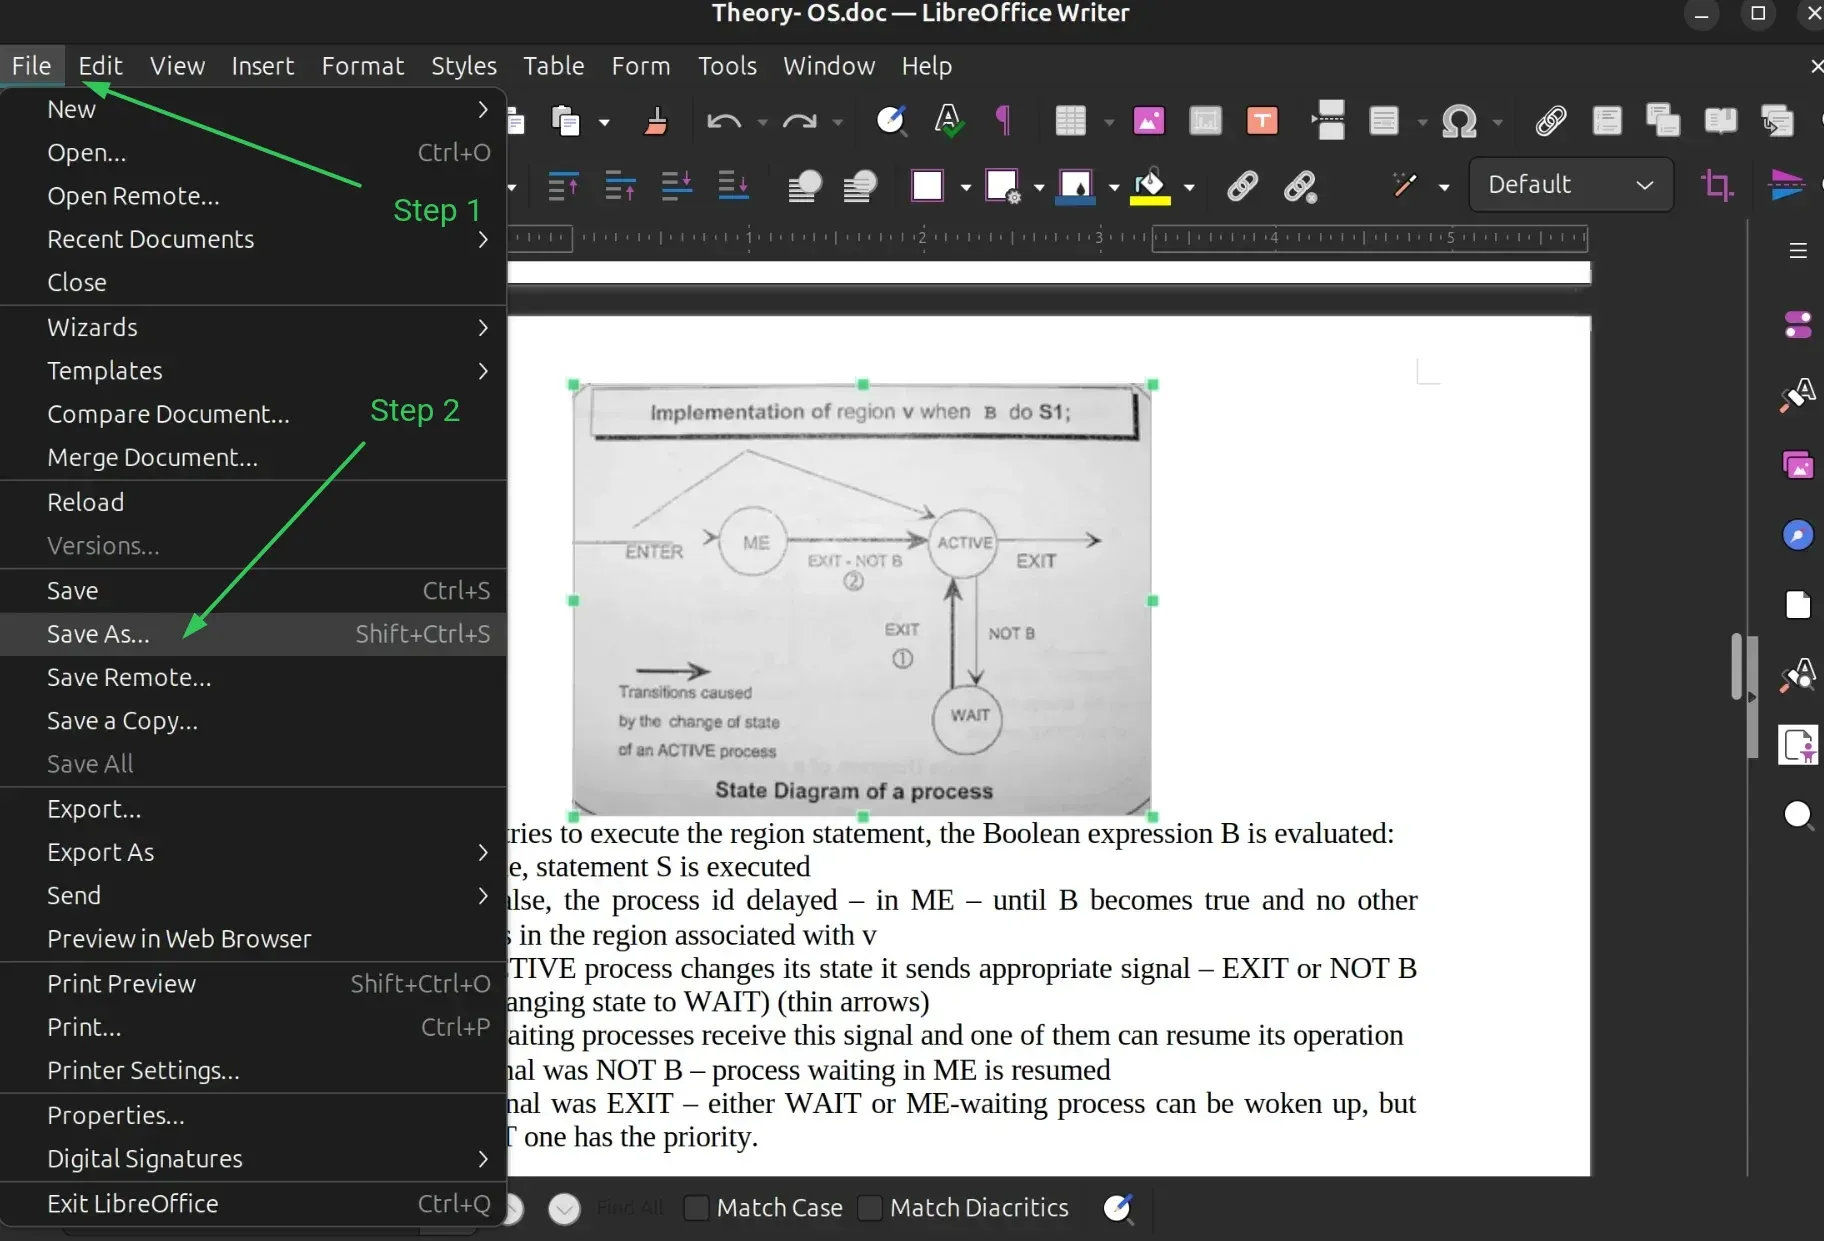
Task: Open the sidebar Page panel
Action: (x=1798, y=605)
